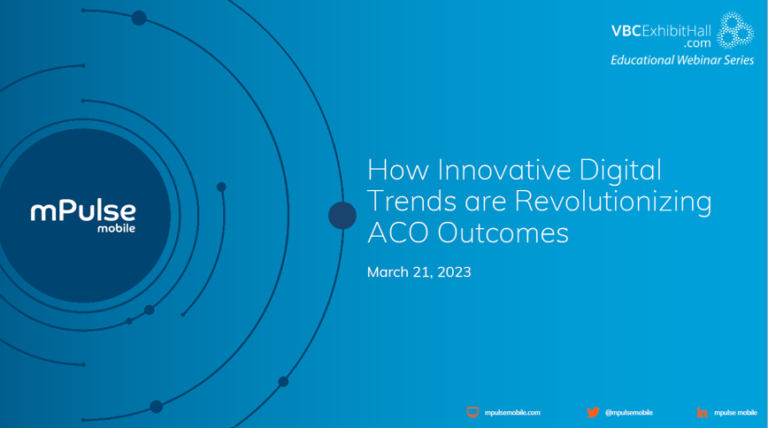Open the mpulse mobile LinkedIn link
This screenshot has width=768, height=428.
735,412
